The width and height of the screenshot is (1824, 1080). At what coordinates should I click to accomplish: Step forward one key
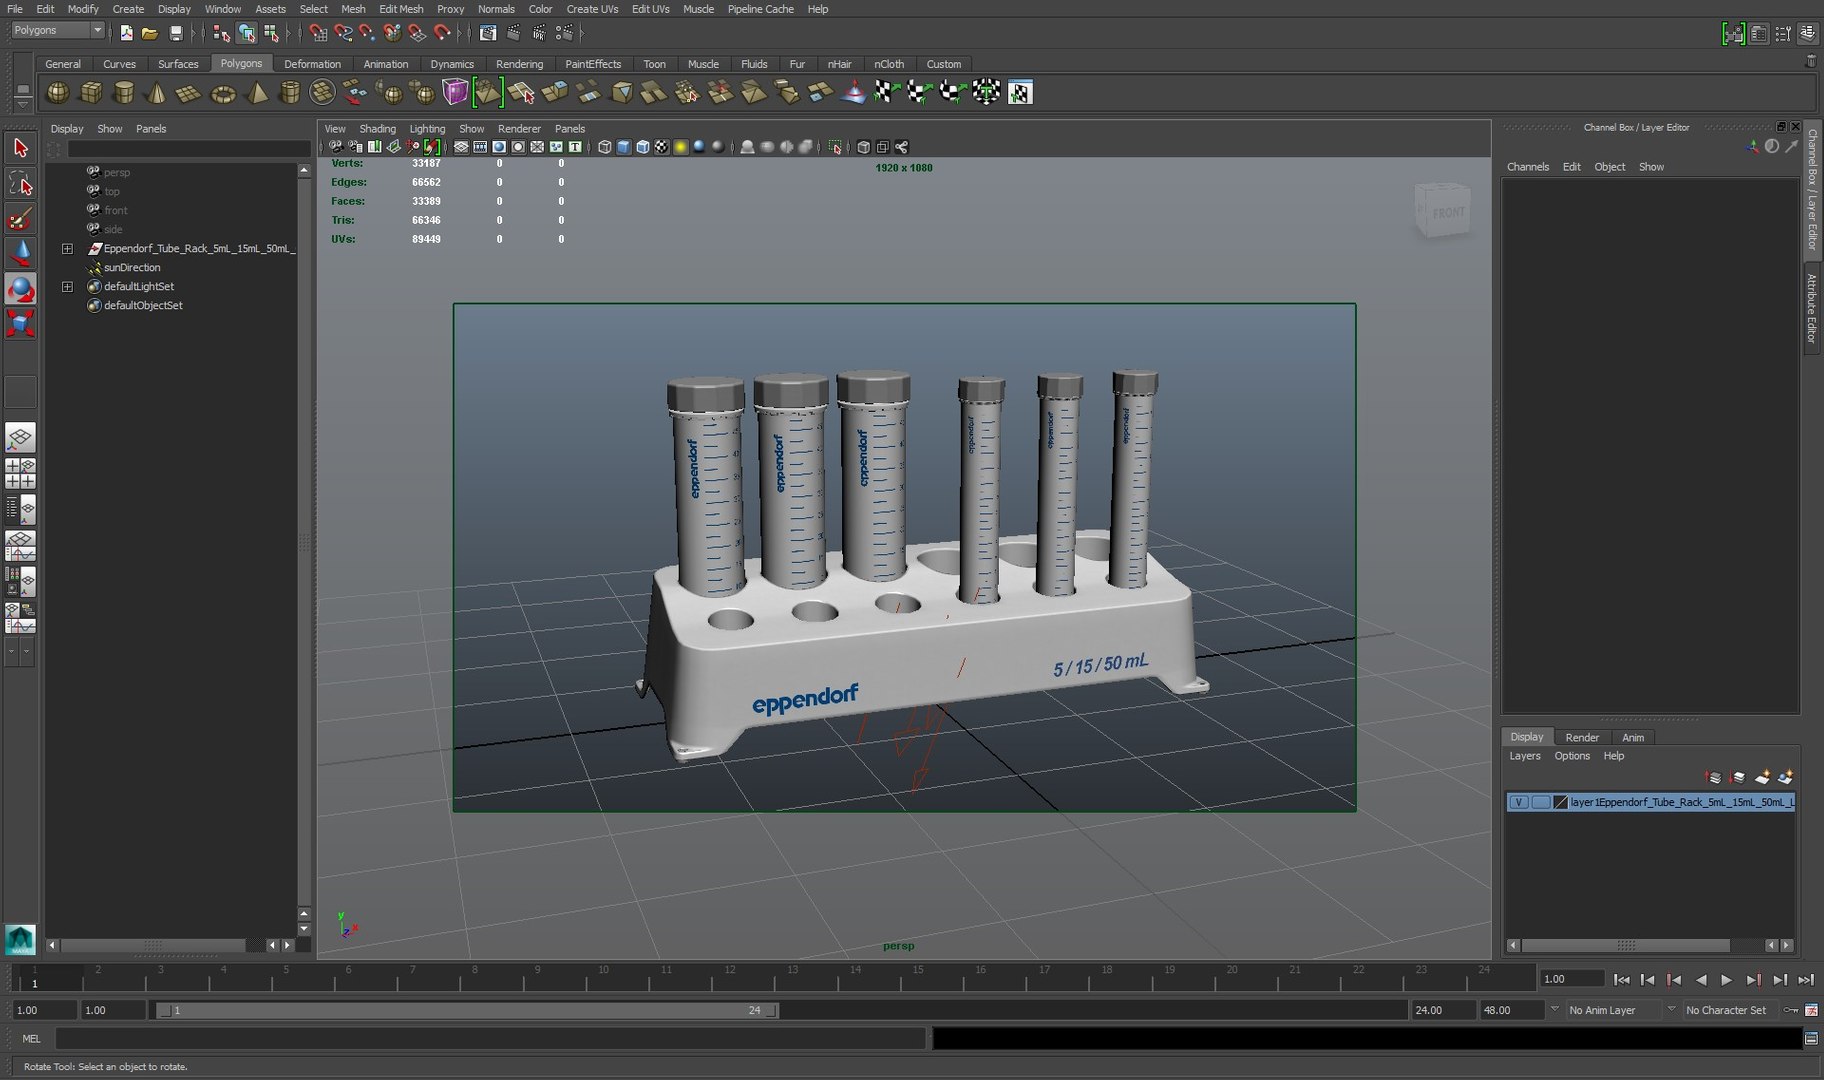point(1753,980)
